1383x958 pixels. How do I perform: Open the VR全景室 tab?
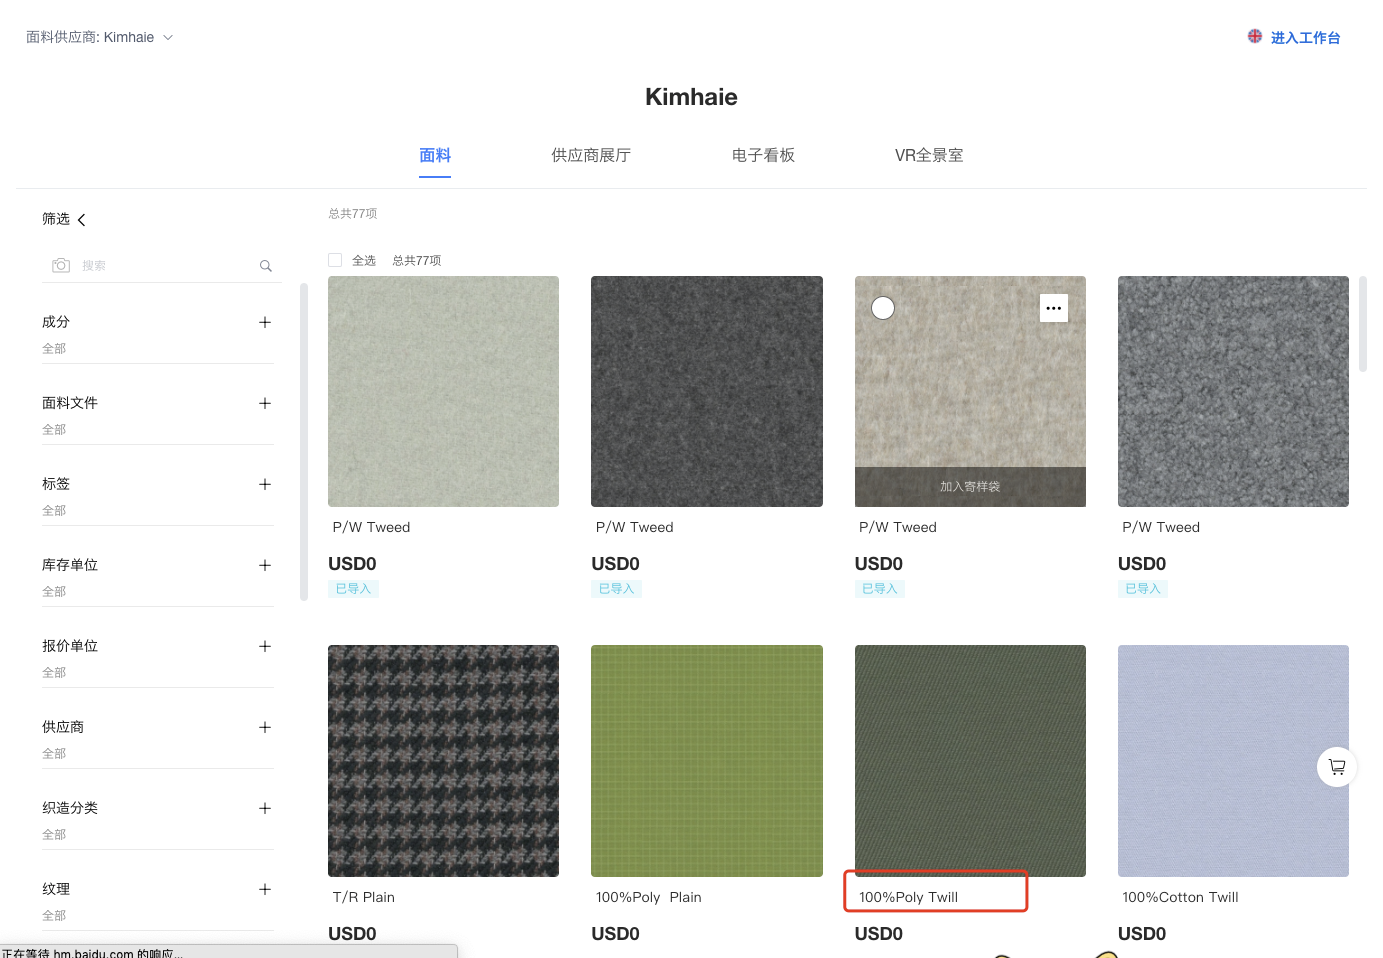[928, 155]
